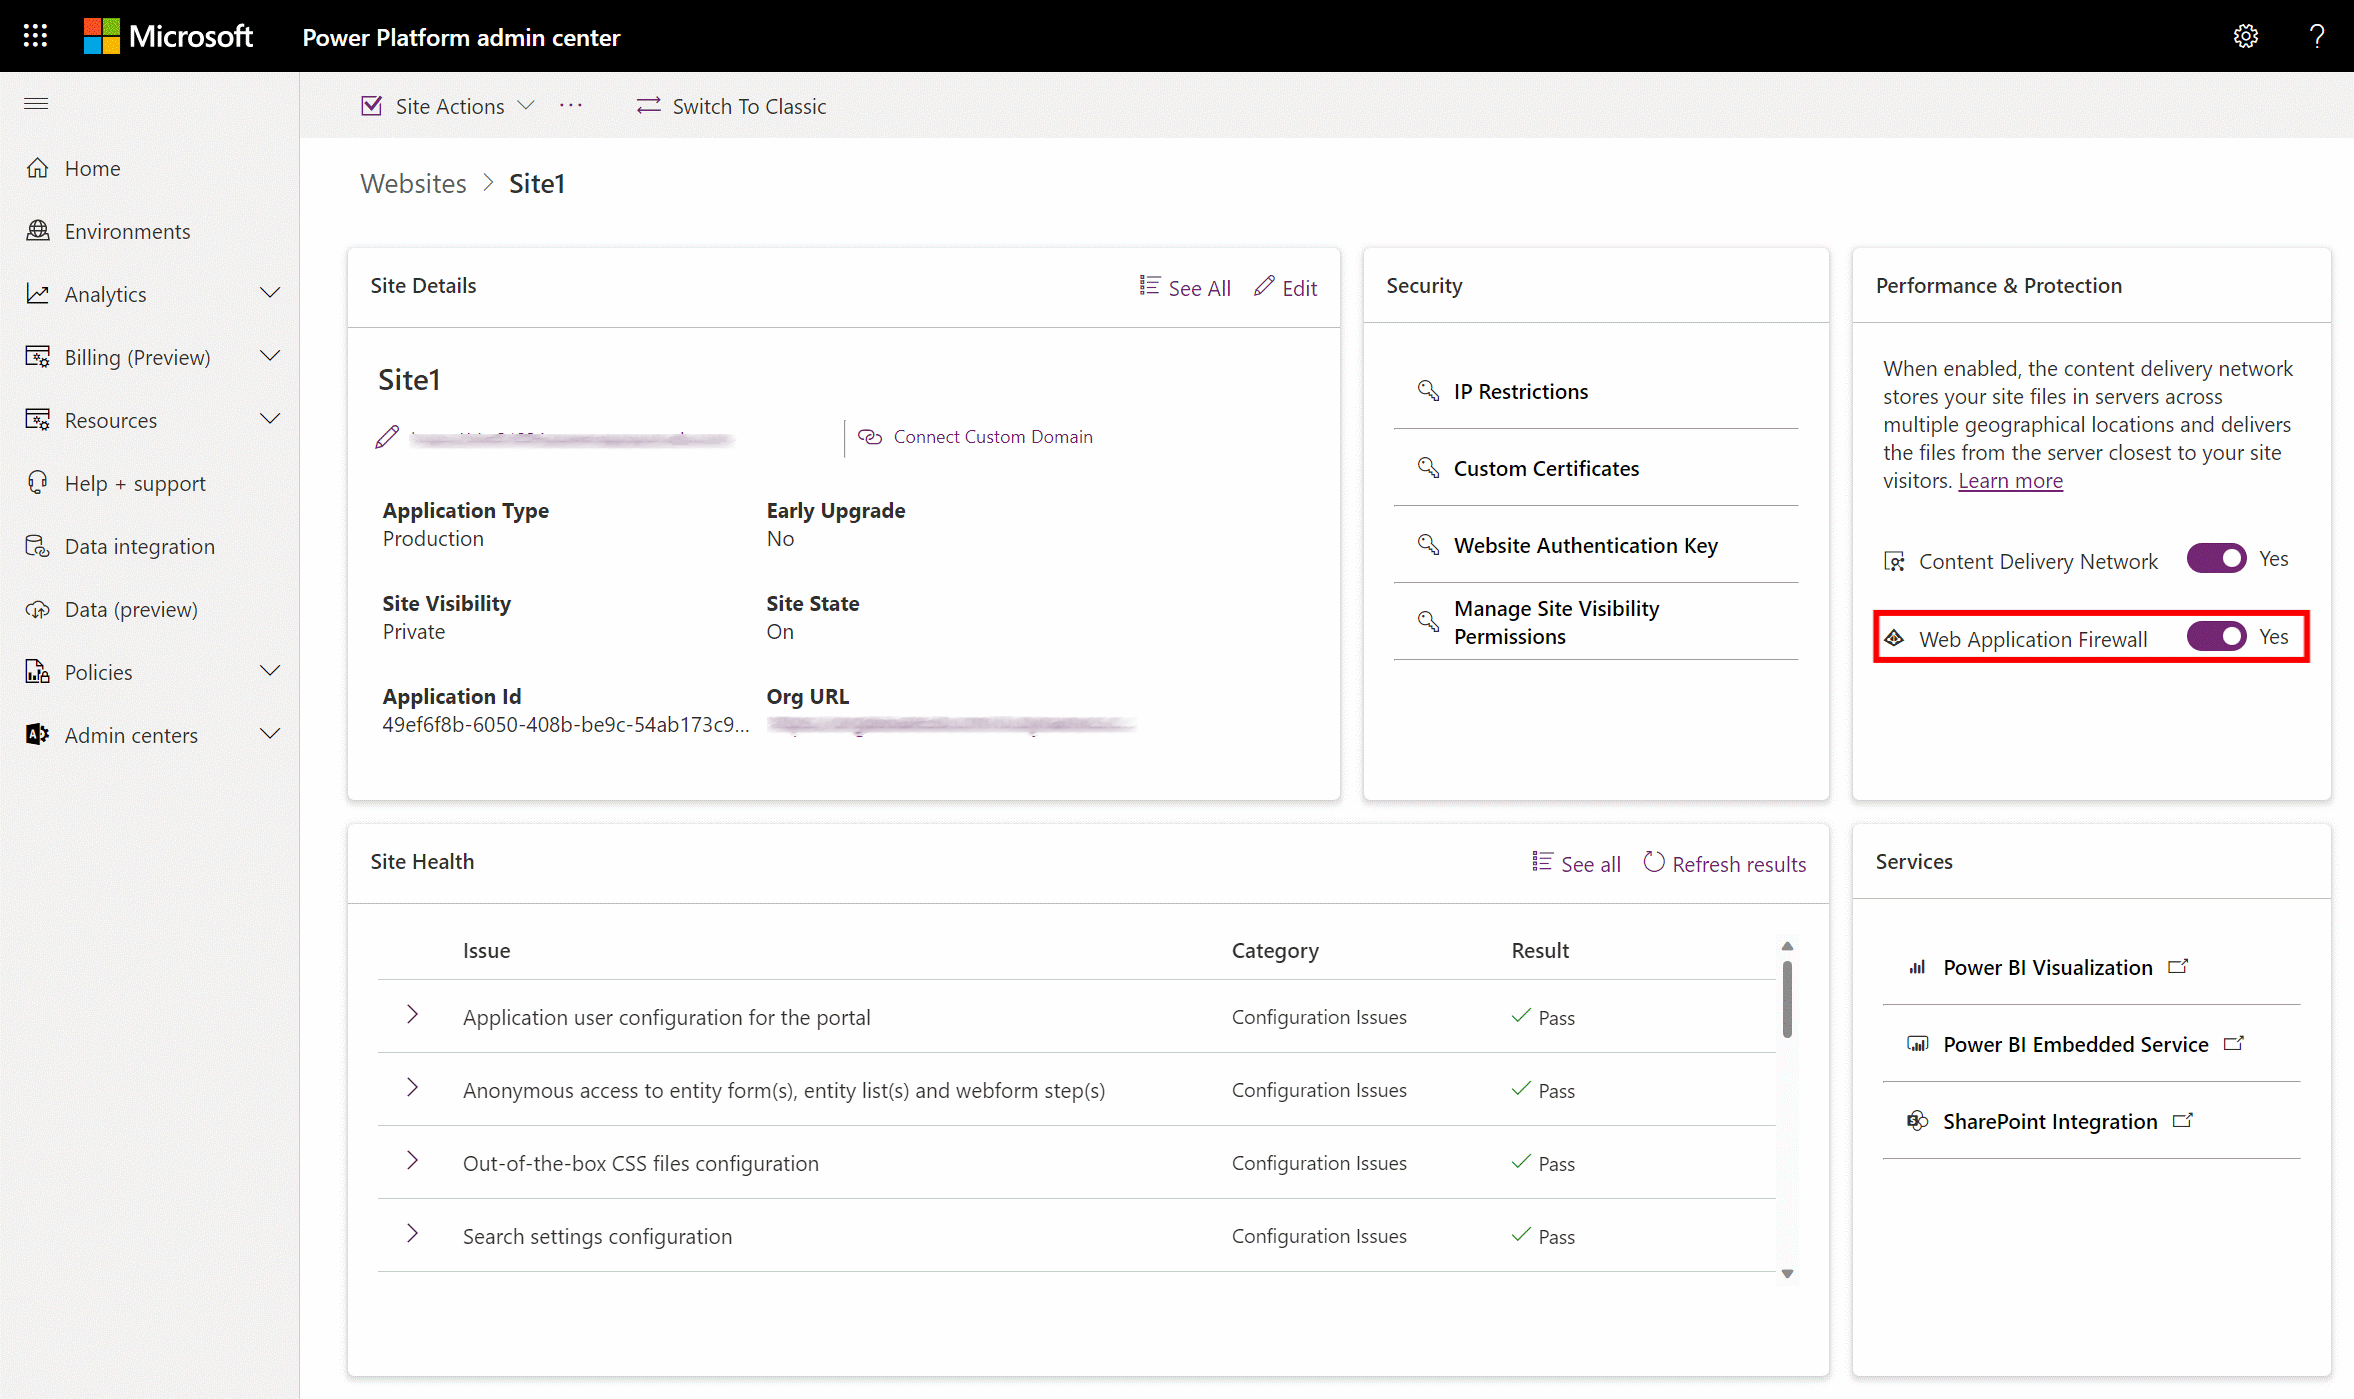The width and height of the screenshot is (2354, 1399).
Task: Click the Custom Certificates security icon
Action: click(1427, 468)
